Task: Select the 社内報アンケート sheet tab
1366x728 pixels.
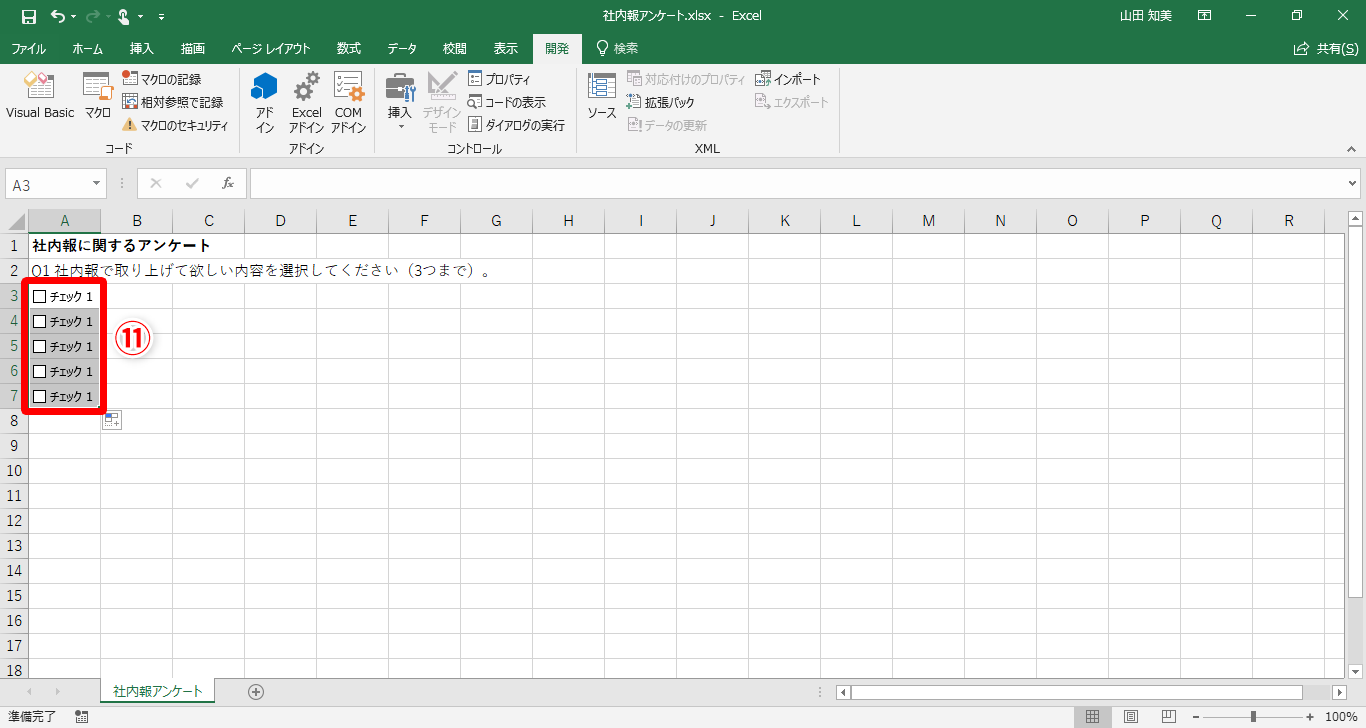Action: pyautogui.click(x=158, y=691)
